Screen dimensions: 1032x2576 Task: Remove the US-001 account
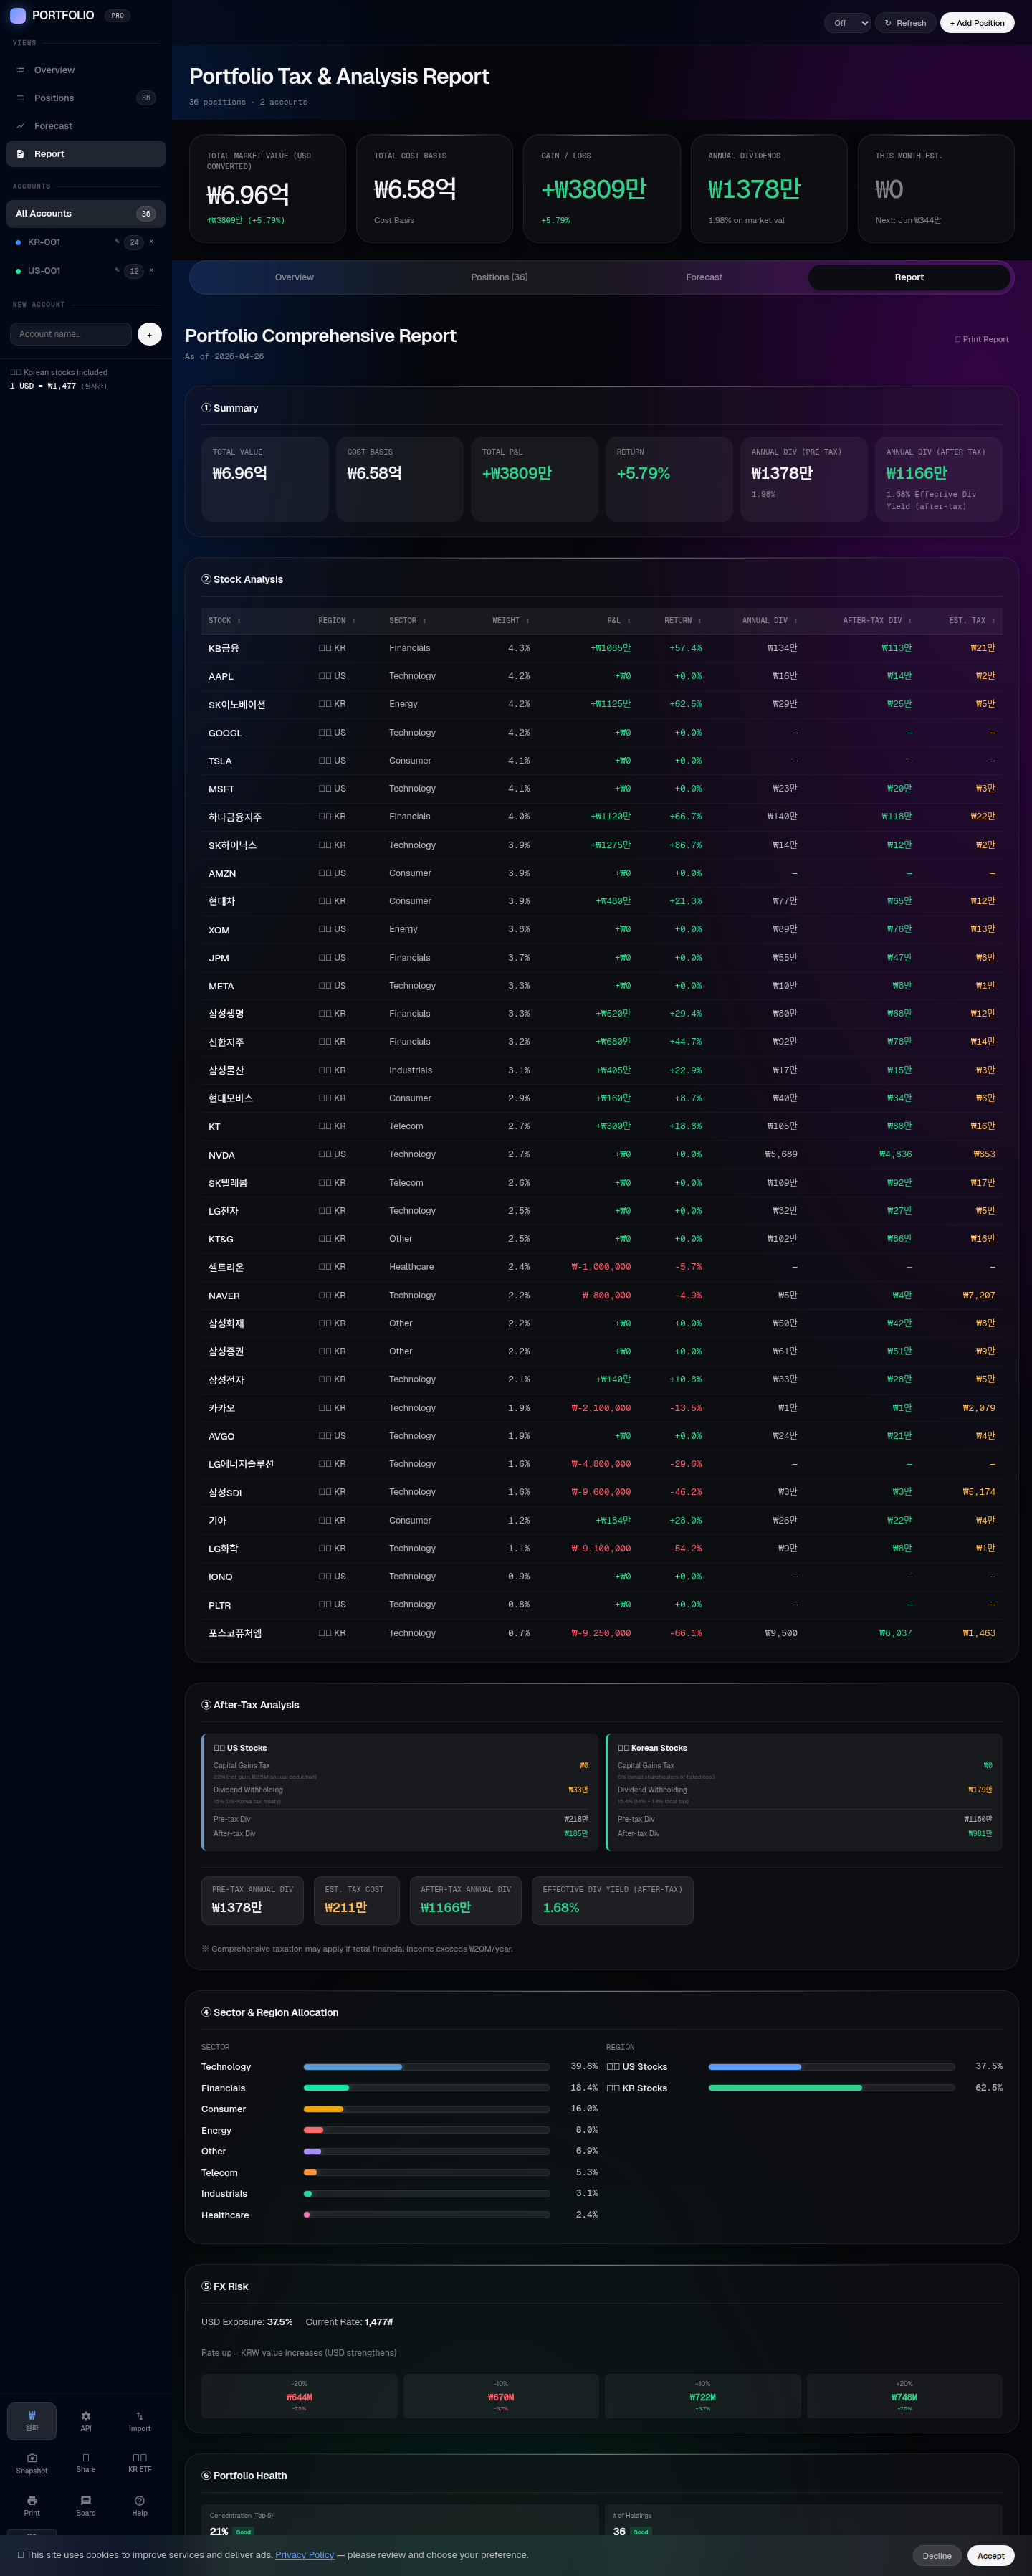pos(151,271)
